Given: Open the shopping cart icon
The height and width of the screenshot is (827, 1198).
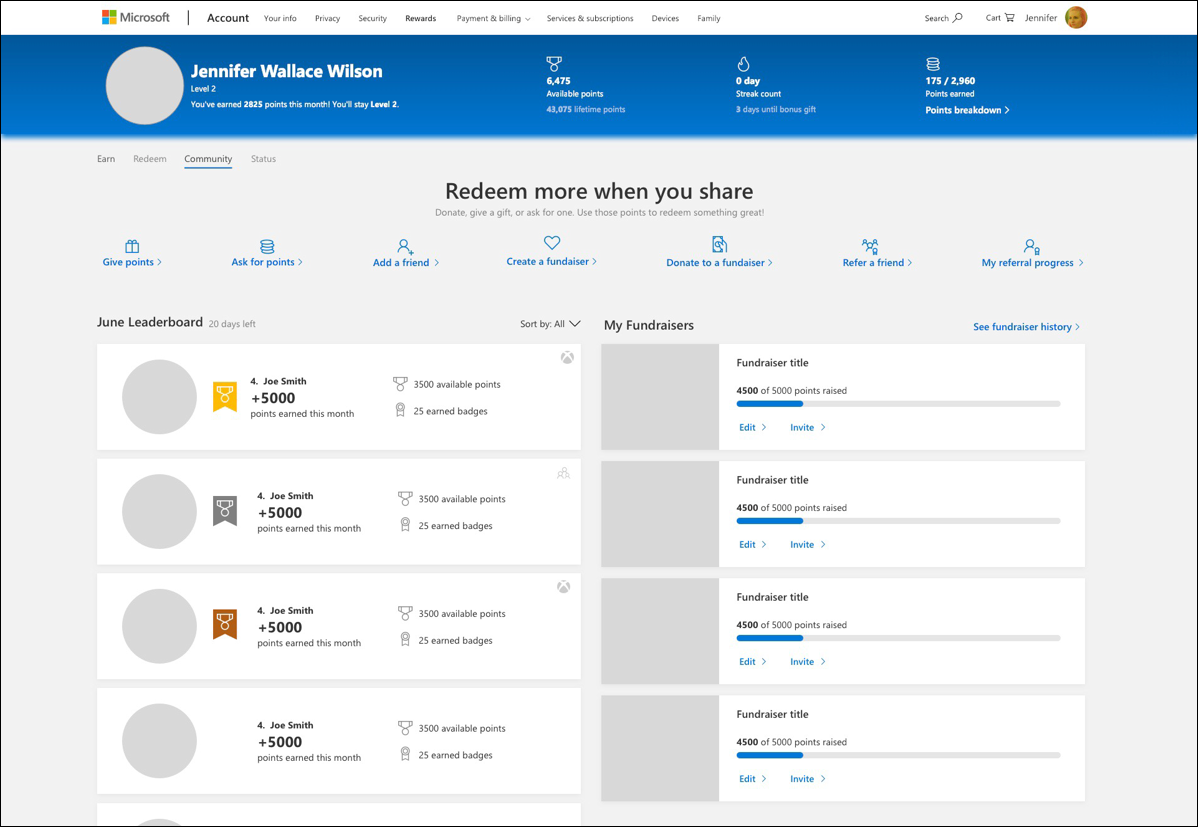Looking at the screenshot, I should pos(1009,18).
